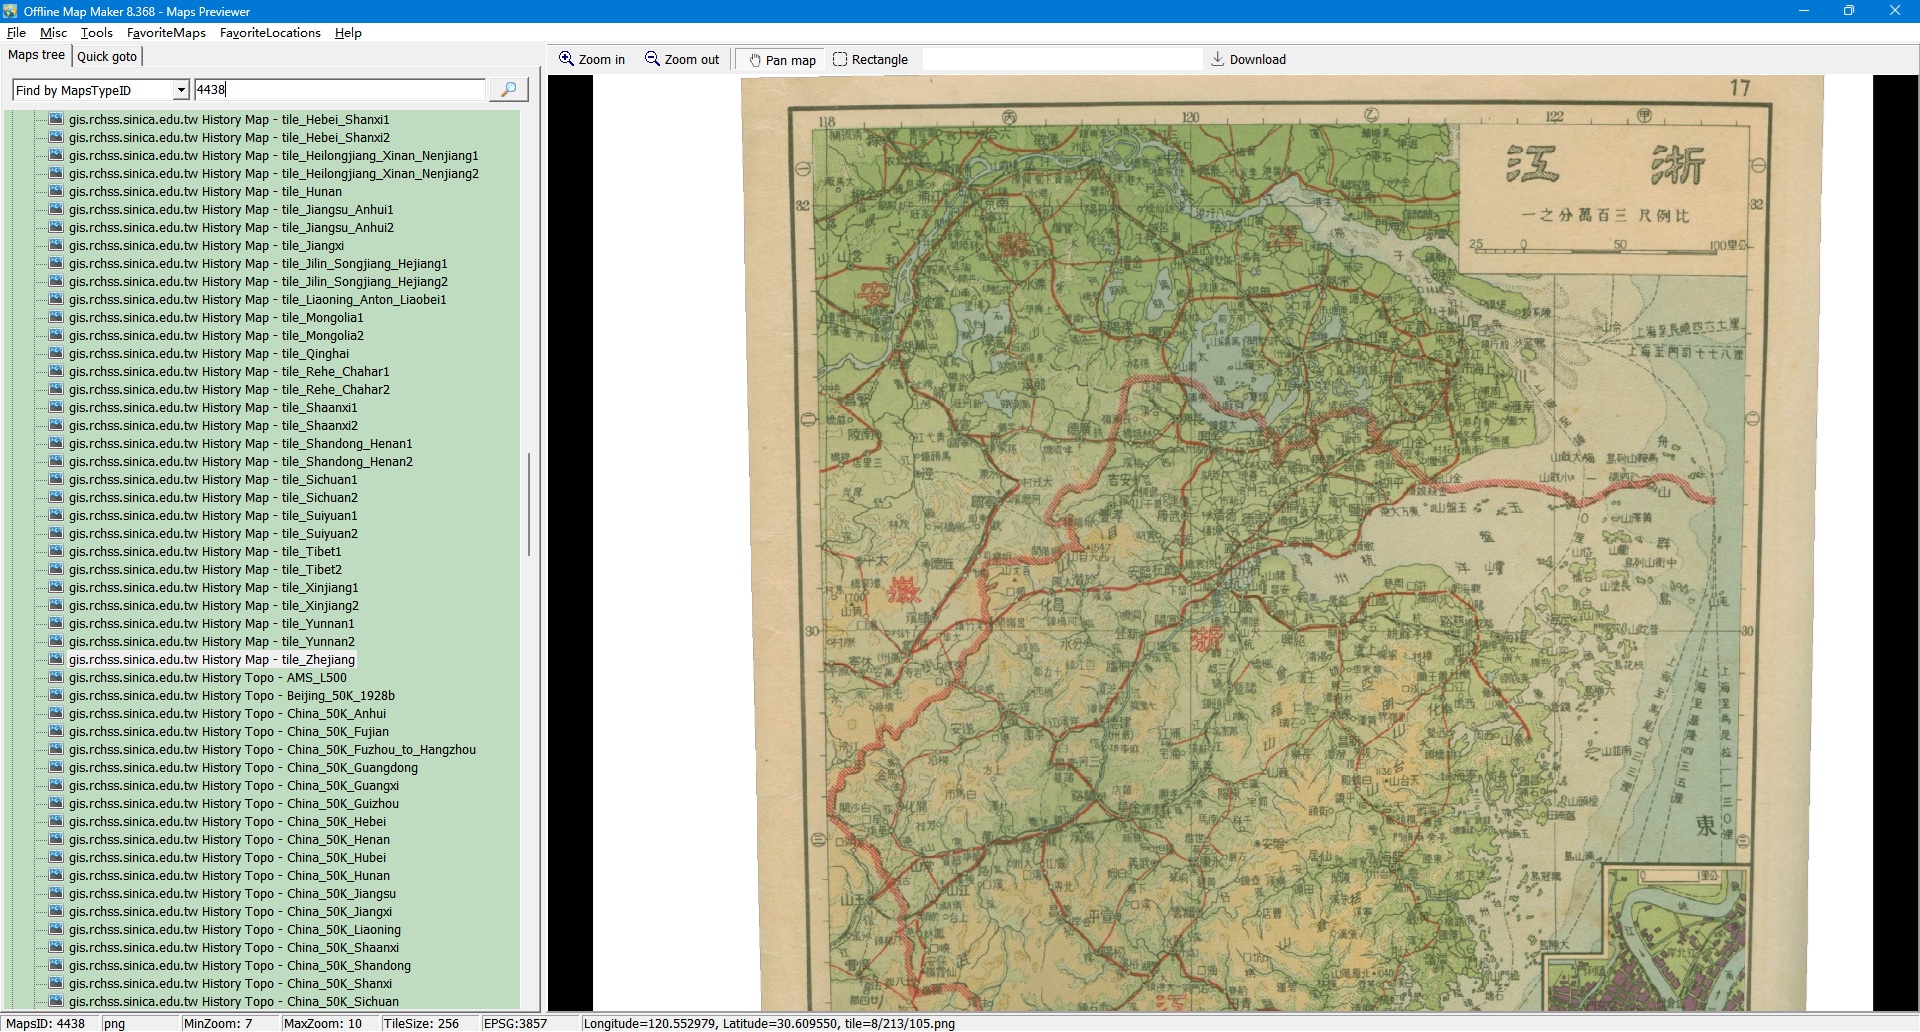Select History Map tile_Hunan in tree

(205, 192)
